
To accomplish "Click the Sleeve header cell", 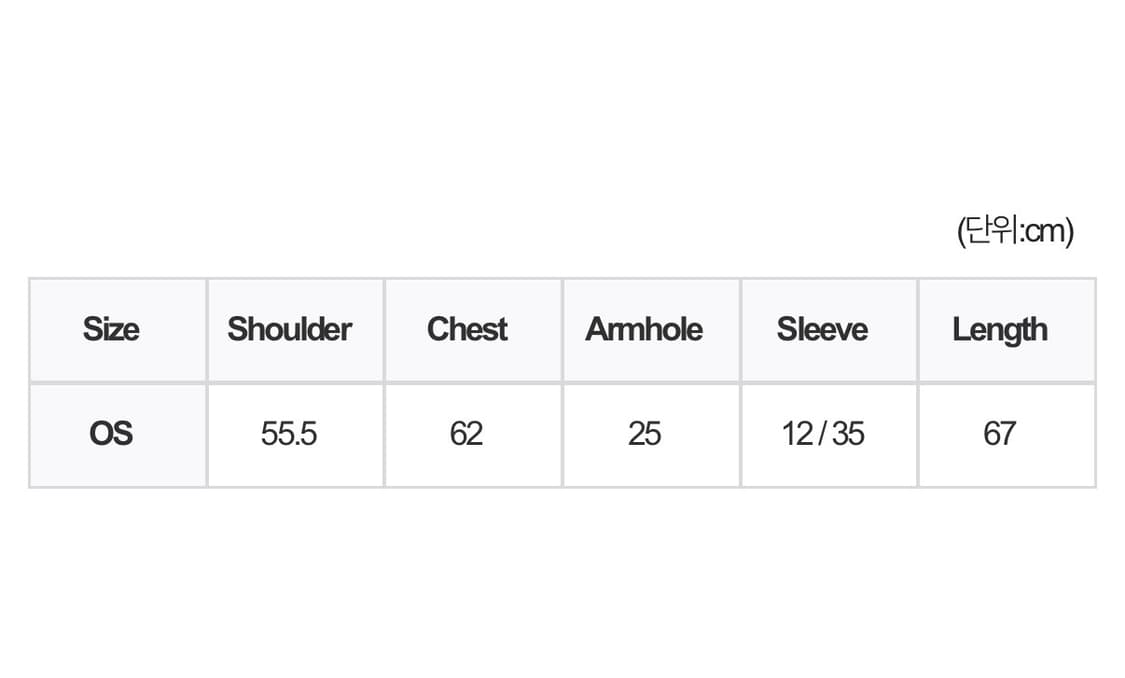I will coord(822,330).
